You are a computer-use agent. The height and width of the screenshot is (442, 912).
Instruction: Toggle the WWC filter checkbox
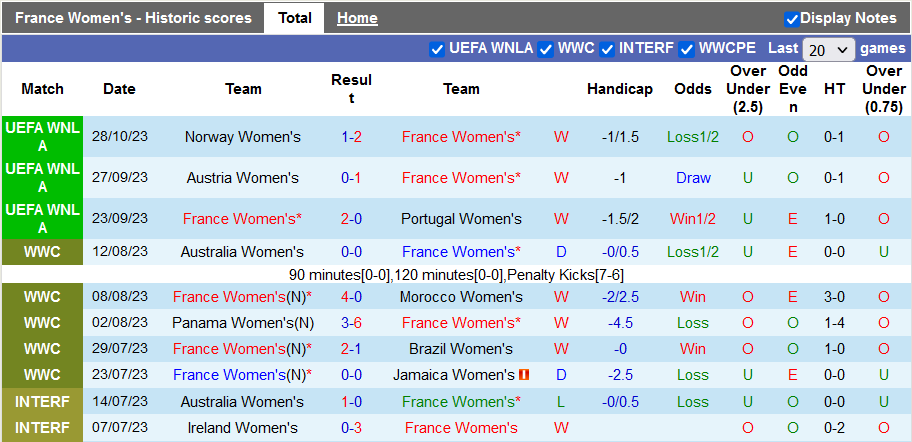point(546,48)
